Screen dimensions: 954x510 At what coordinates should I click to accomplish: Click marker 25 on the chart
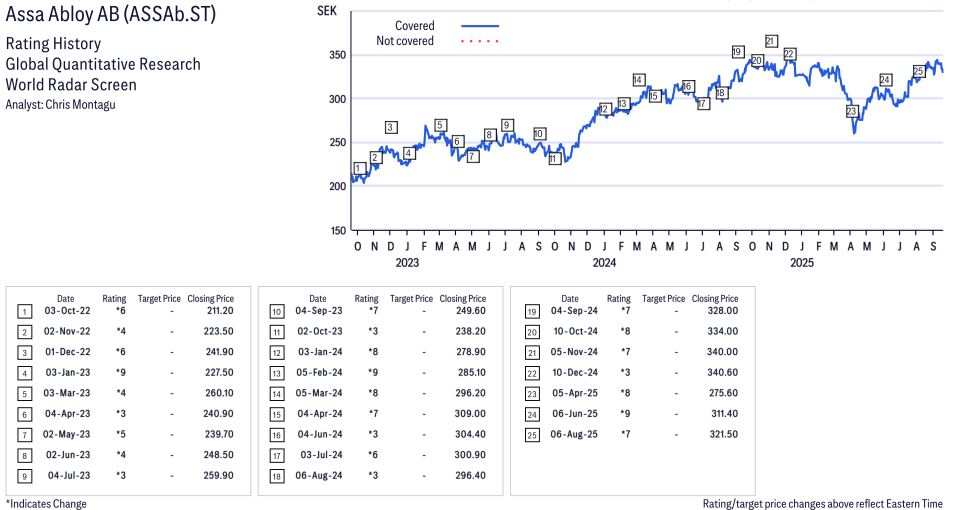point(918,71)
